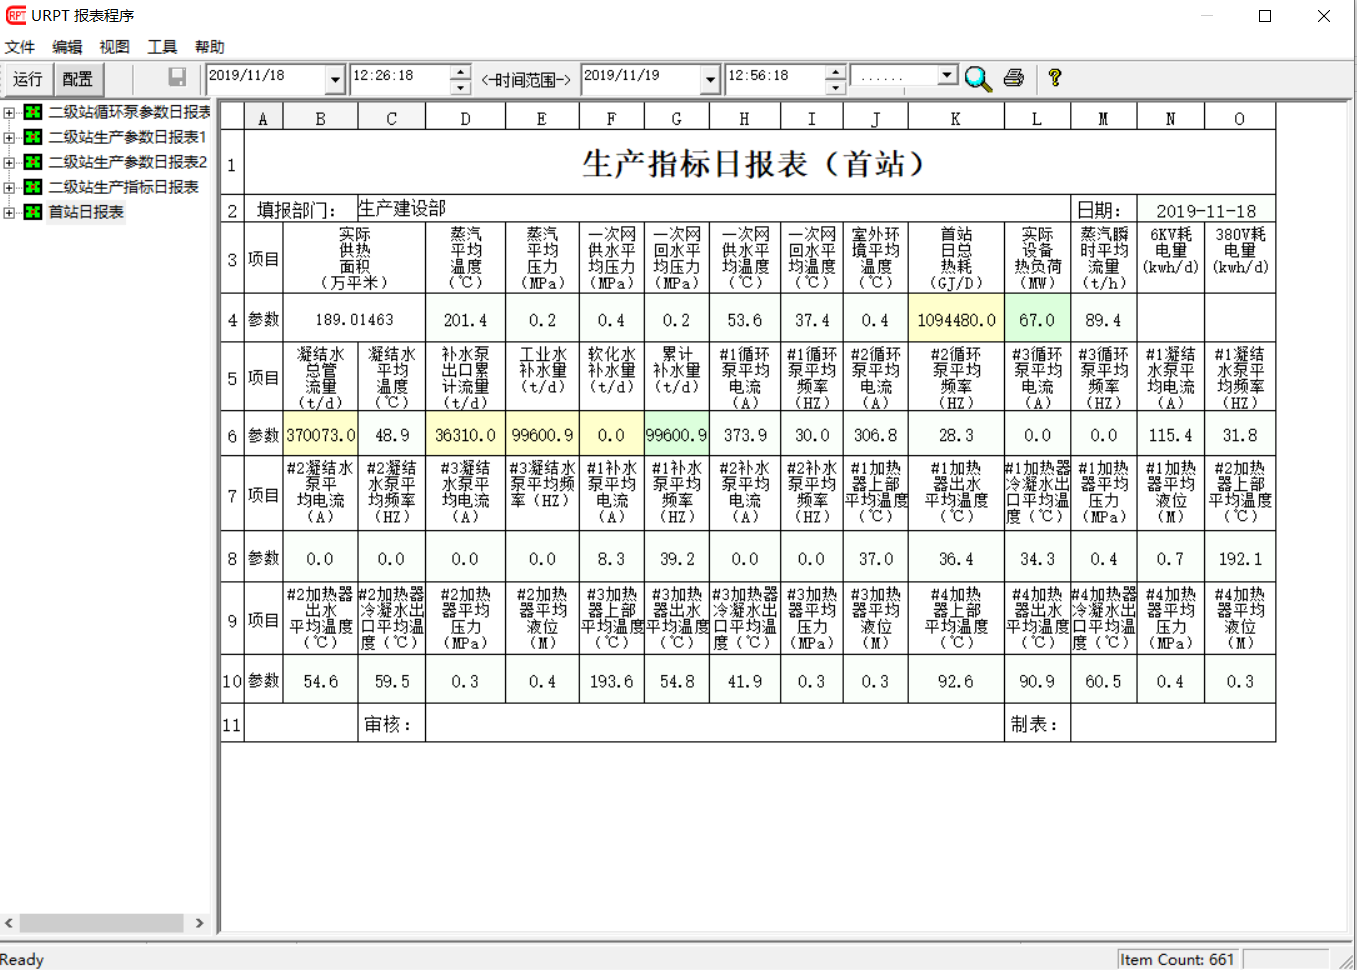Screen dimensions: 1357x970
Task: Select 二级站生产参数日报表2 in the tree
Action: click(128, 162)
